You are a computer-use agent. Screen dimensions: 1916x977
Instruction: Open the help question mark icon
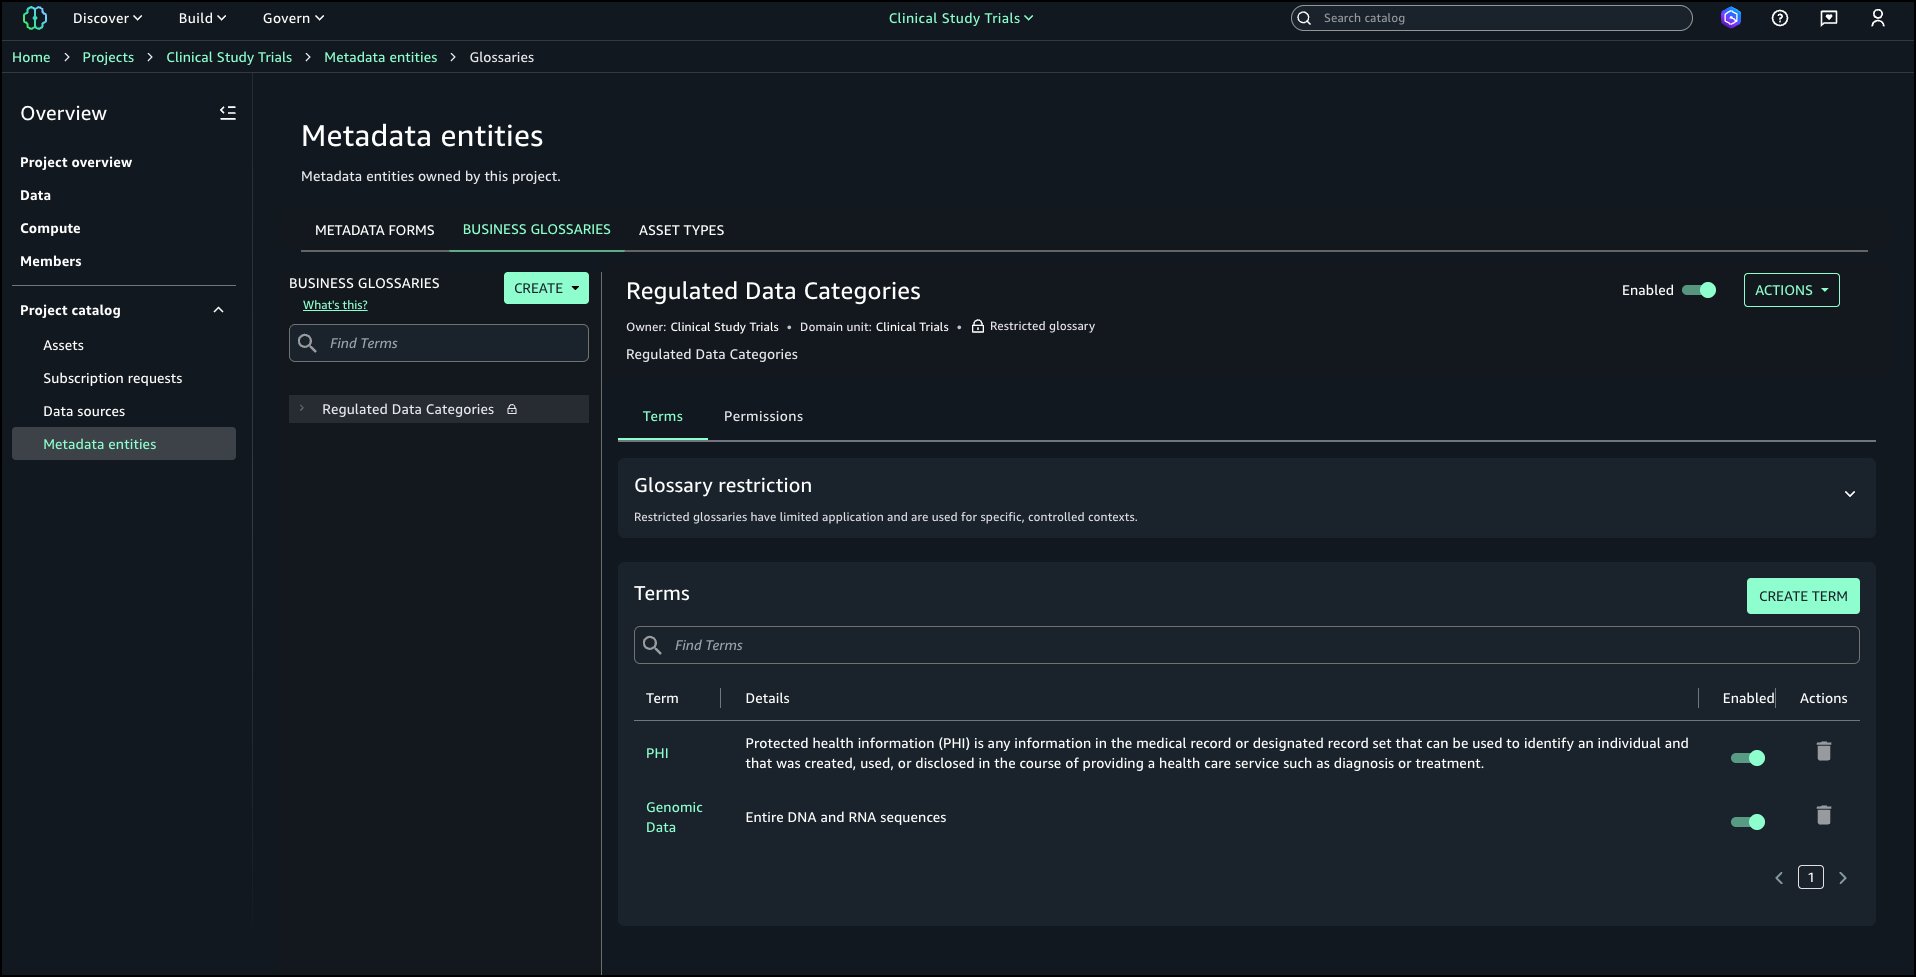point(1780,18)
